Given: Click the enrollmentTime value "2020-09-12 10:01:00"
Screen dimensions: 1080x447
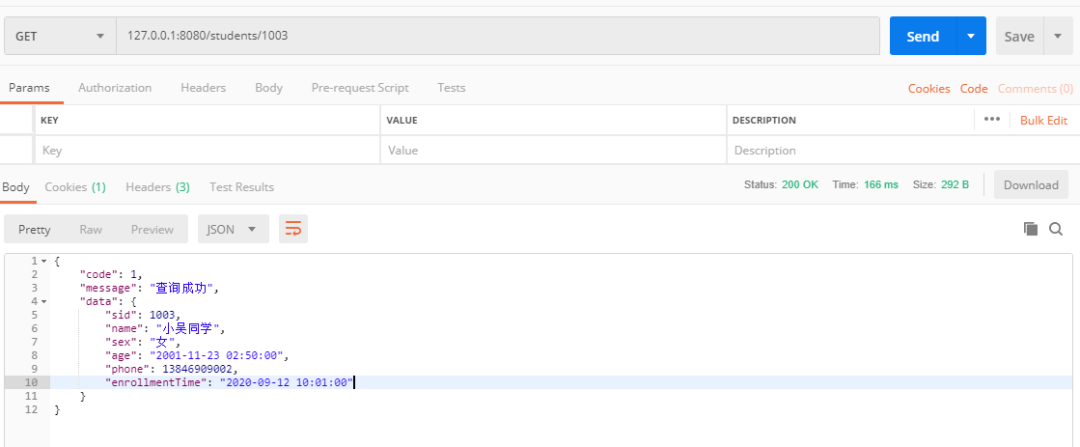Looking at the screenshot, I should click(x=286, y=382).
